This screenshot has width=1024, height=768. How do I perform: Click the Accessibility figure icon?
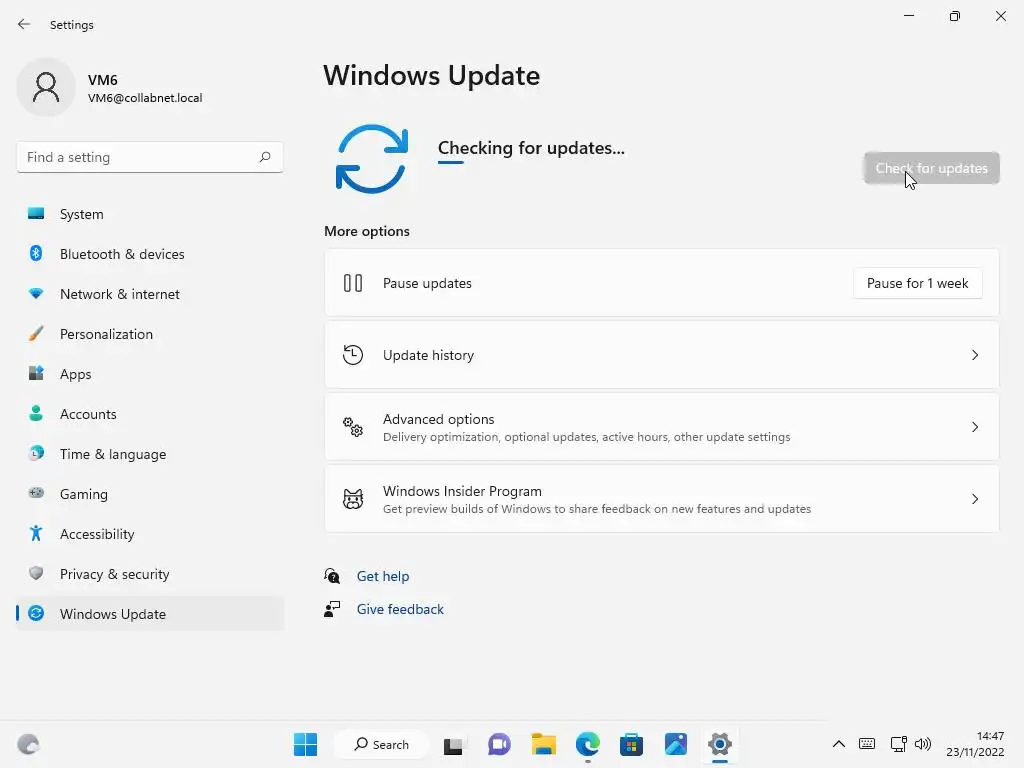[x=36, y=534]
